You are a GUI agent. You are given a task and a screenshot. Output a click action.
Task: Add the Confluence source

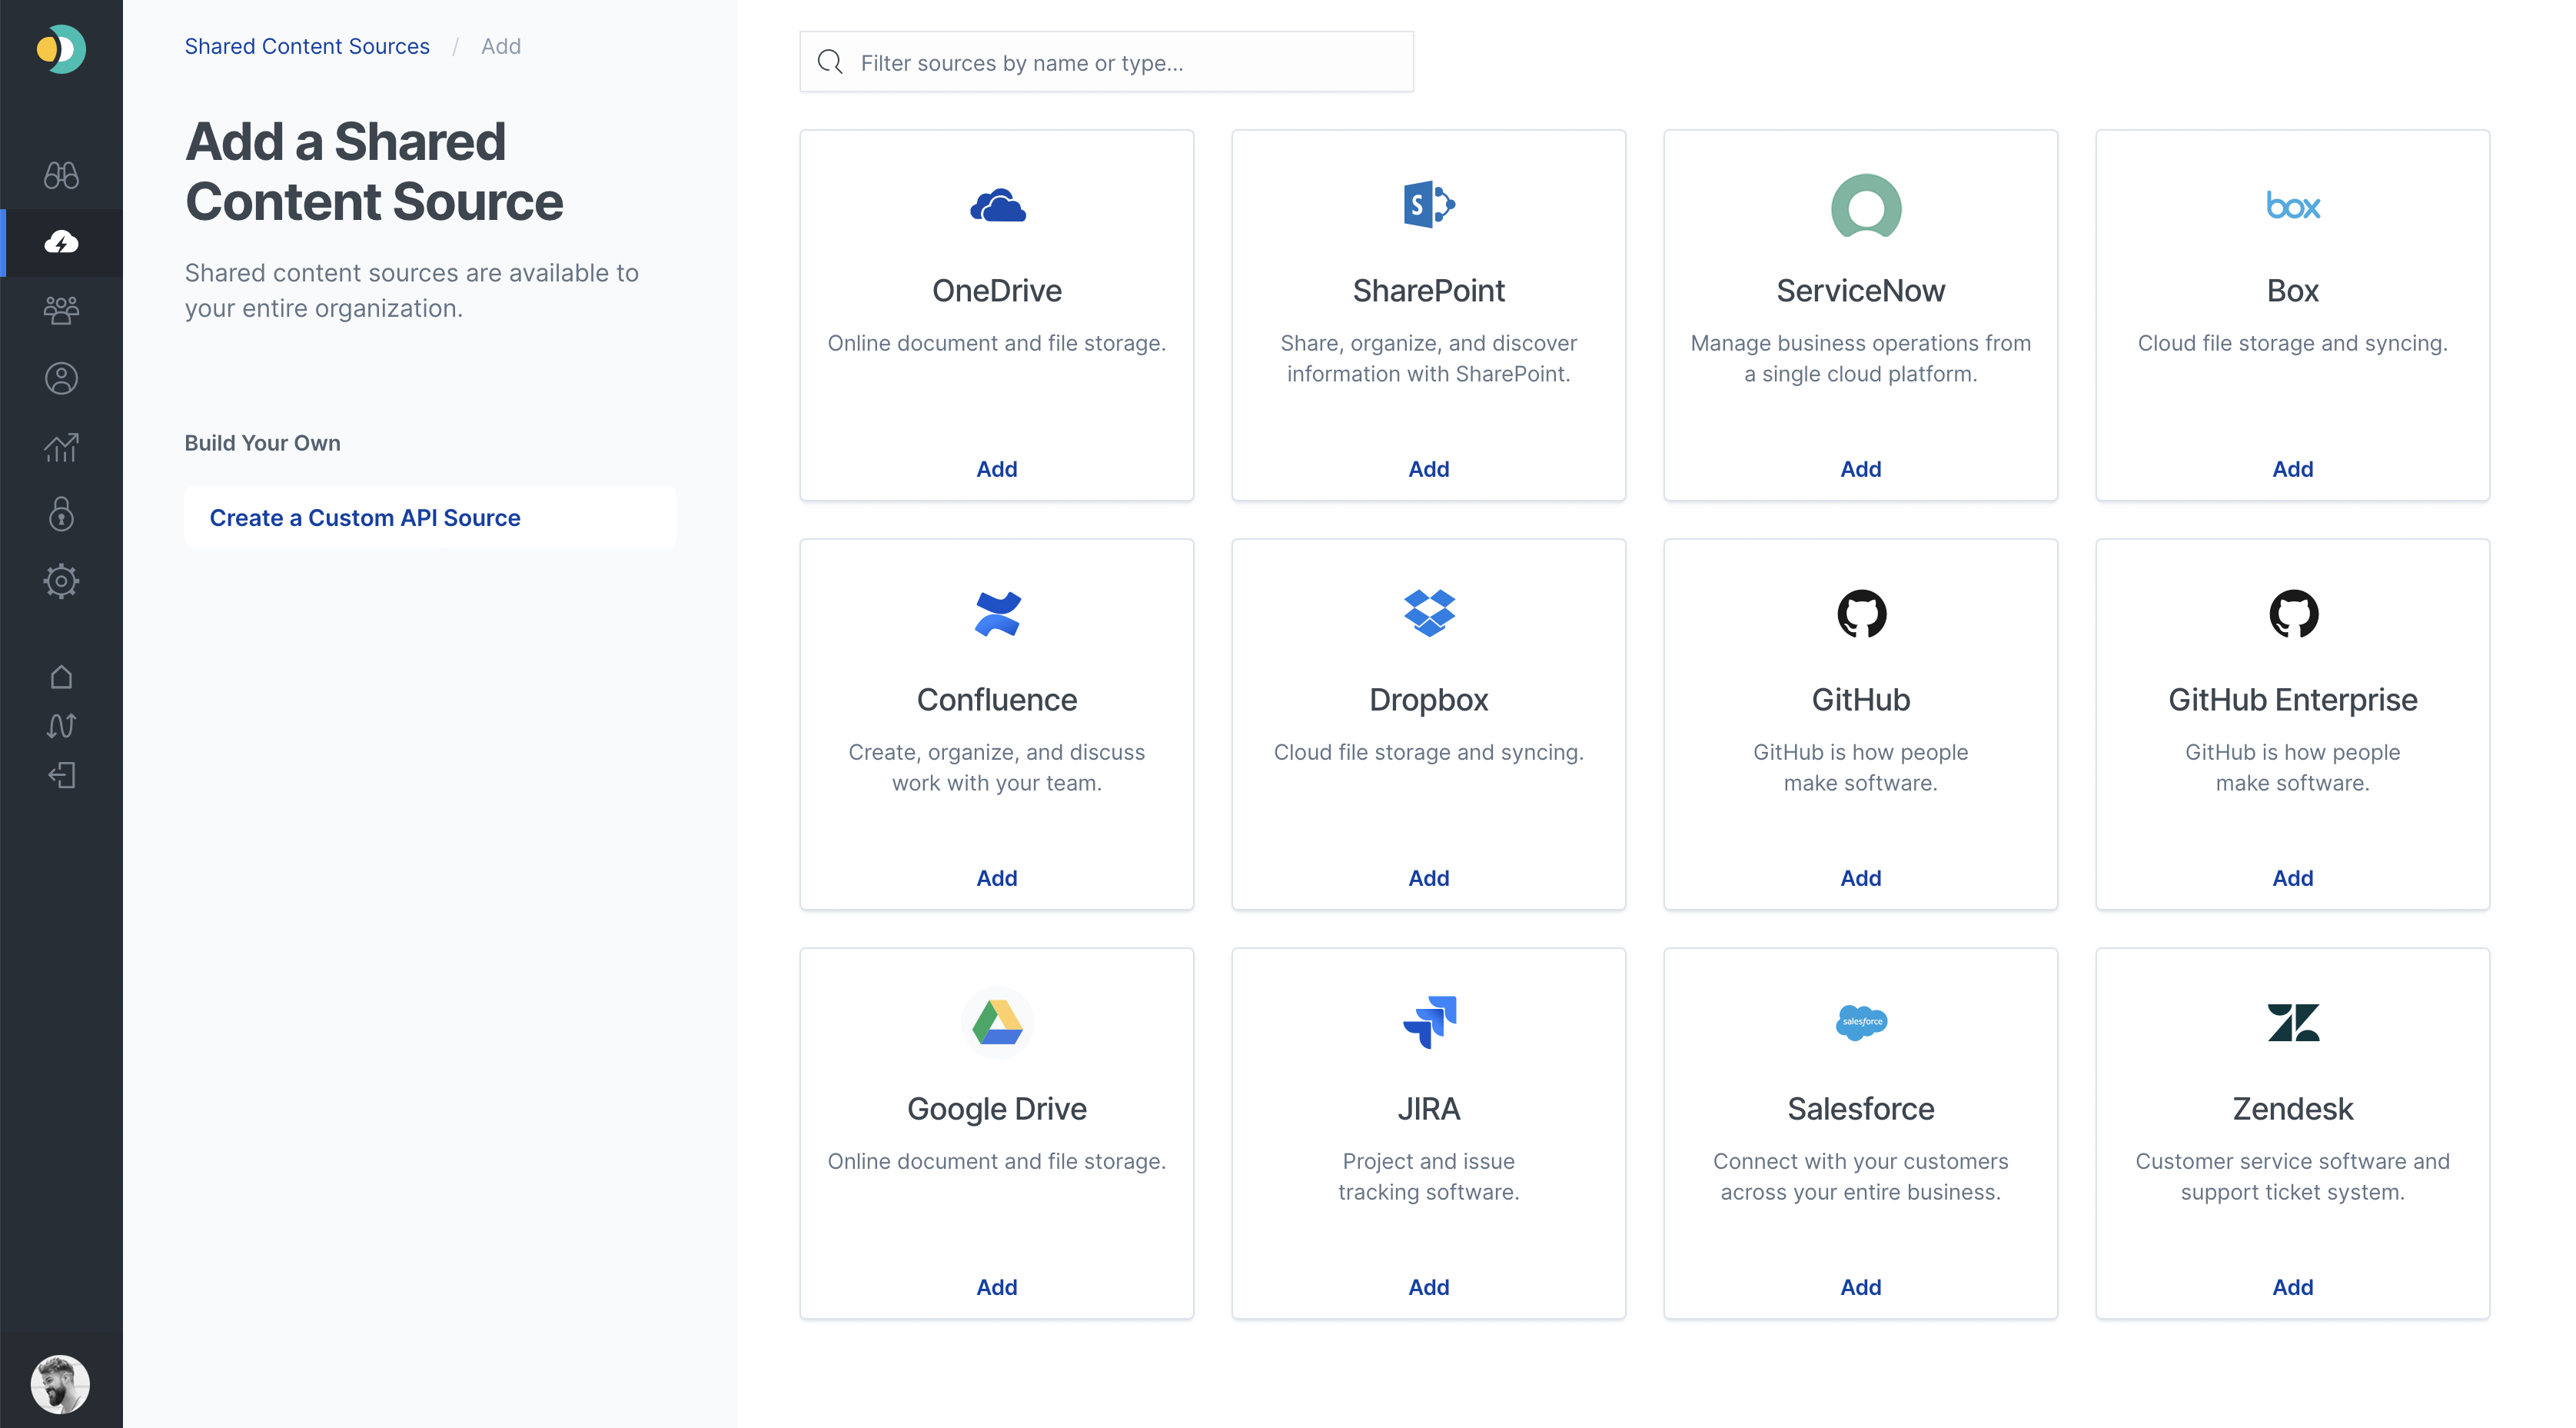point(996,878)
